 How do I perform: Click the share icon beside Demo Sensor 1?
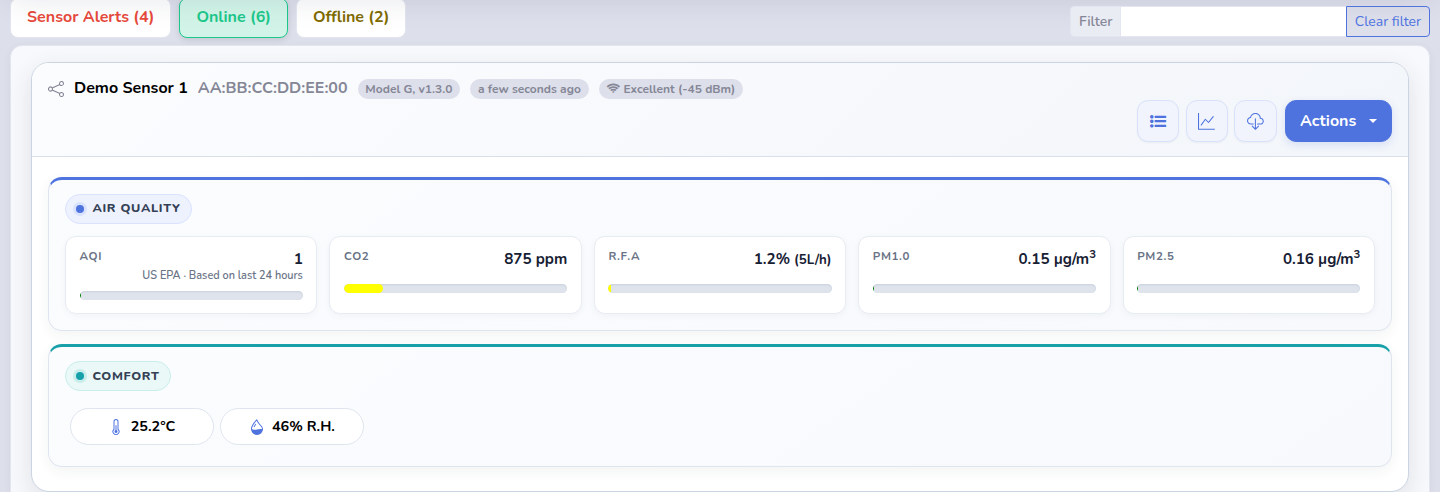coord(56,89)
